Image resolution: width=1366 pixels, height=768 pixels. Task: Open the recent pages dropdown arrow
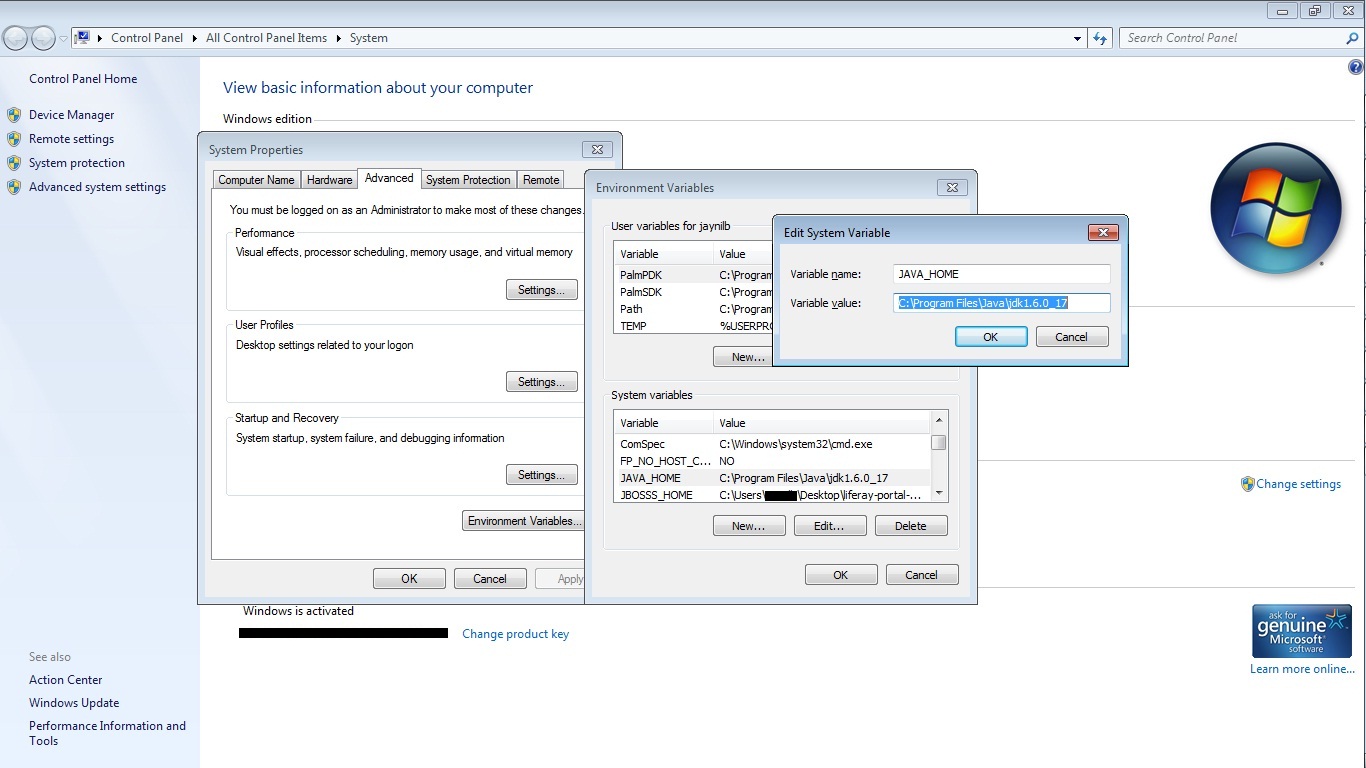63,39
